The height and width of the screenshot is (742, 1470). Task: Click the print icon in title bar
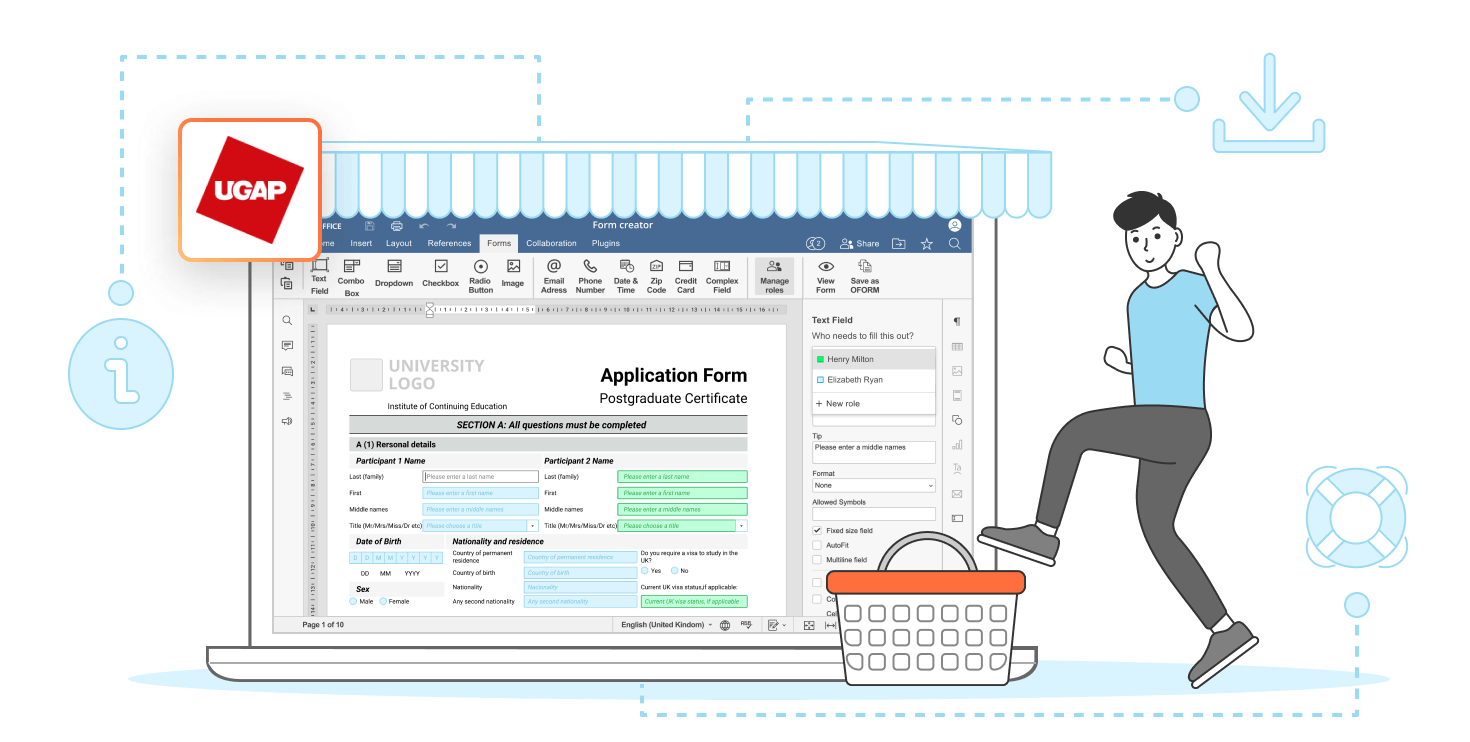[x=397, y=226]
